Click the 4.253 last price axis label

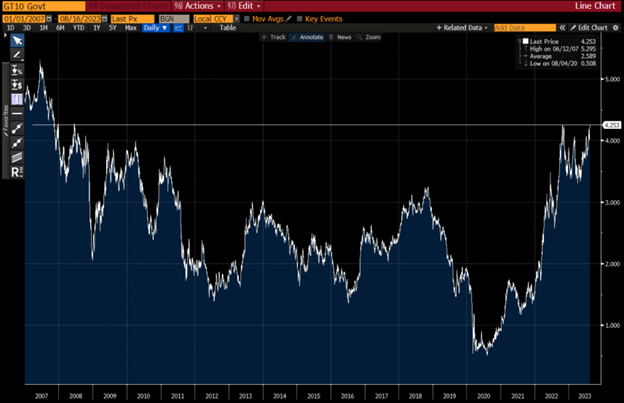coord(612,125)
